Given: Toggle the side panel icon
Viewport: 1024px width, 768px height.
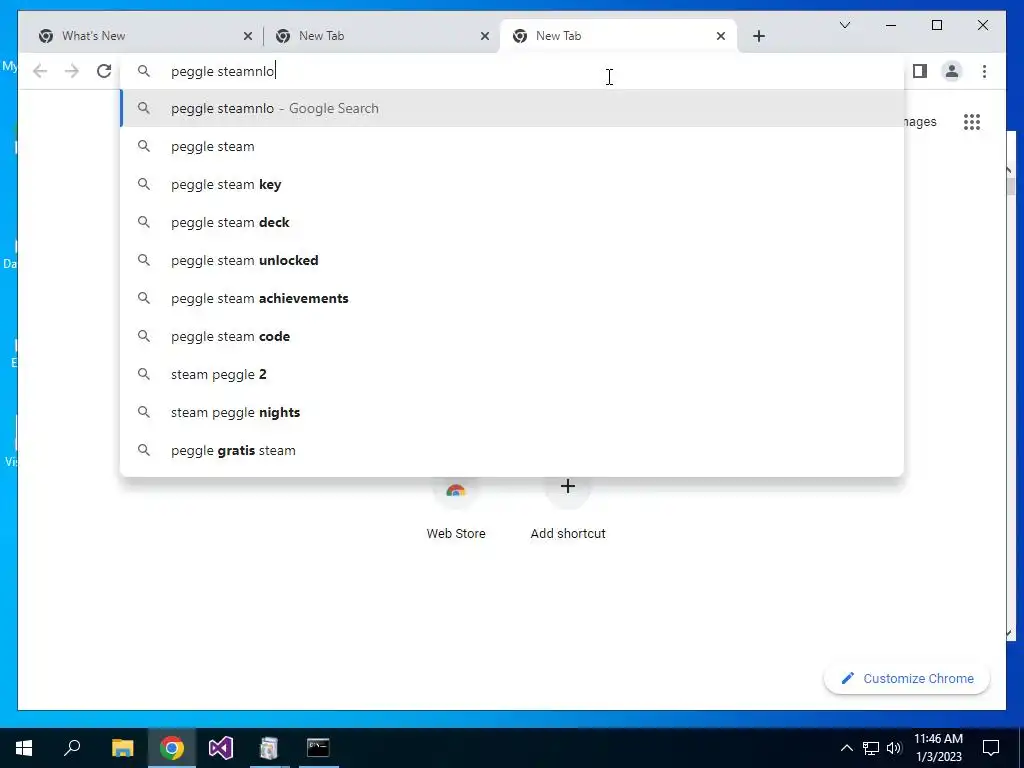Looking at the screenshot, I should pyautogui.click(x=920, y=71).
